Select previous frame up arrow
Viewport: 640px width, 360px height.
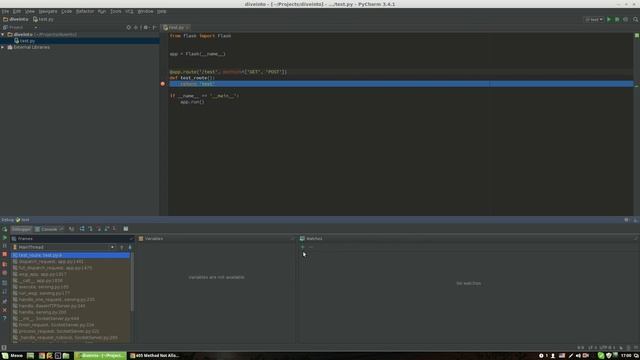coord(122,247)
